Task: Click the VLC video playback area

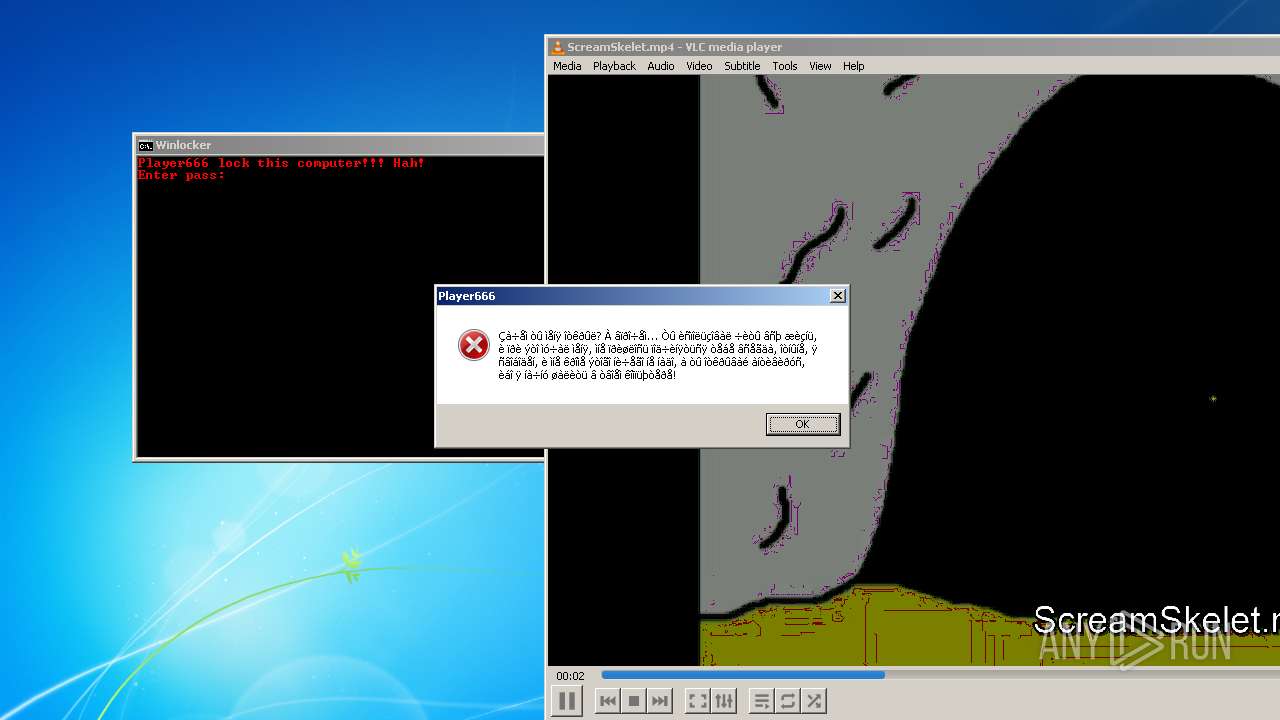Action: (x=914, y=370)
